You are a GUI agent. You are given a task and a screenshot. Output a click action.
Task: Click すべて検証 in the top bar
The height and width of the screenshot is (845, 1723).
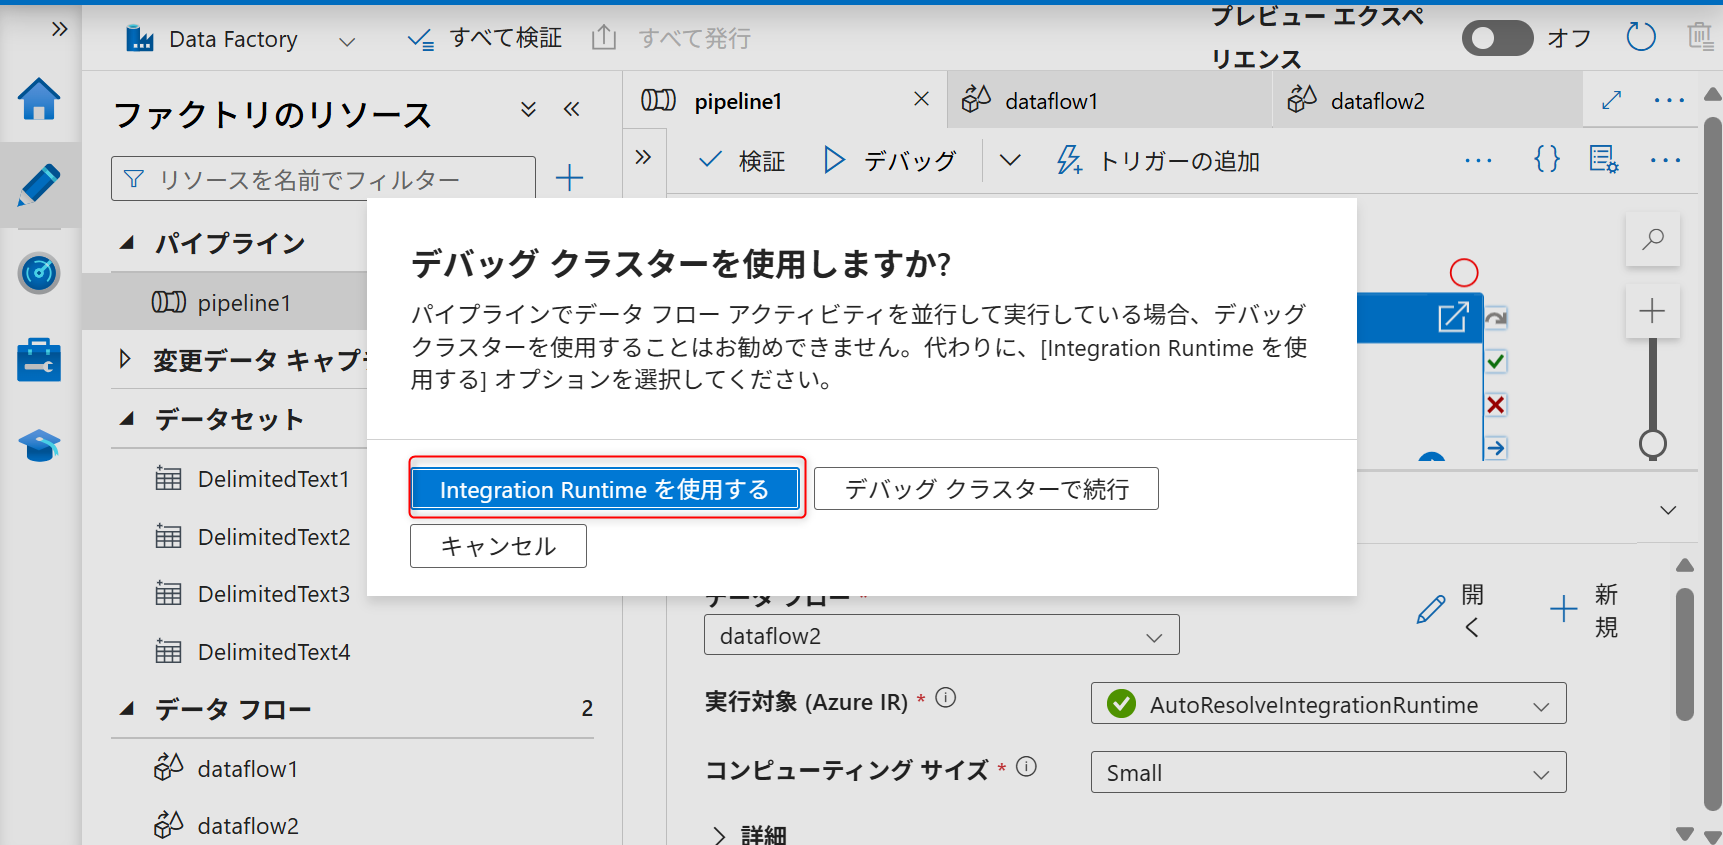tap(484, 38)
